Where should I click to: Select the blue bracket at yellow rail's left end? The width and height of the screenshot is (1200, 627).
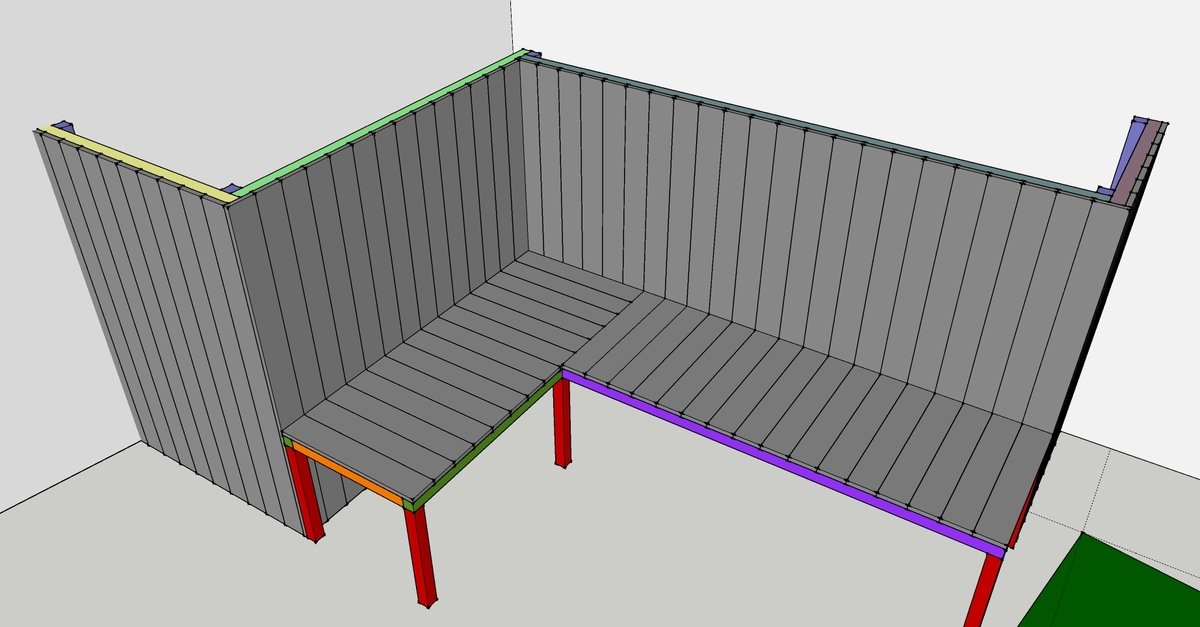64,125
